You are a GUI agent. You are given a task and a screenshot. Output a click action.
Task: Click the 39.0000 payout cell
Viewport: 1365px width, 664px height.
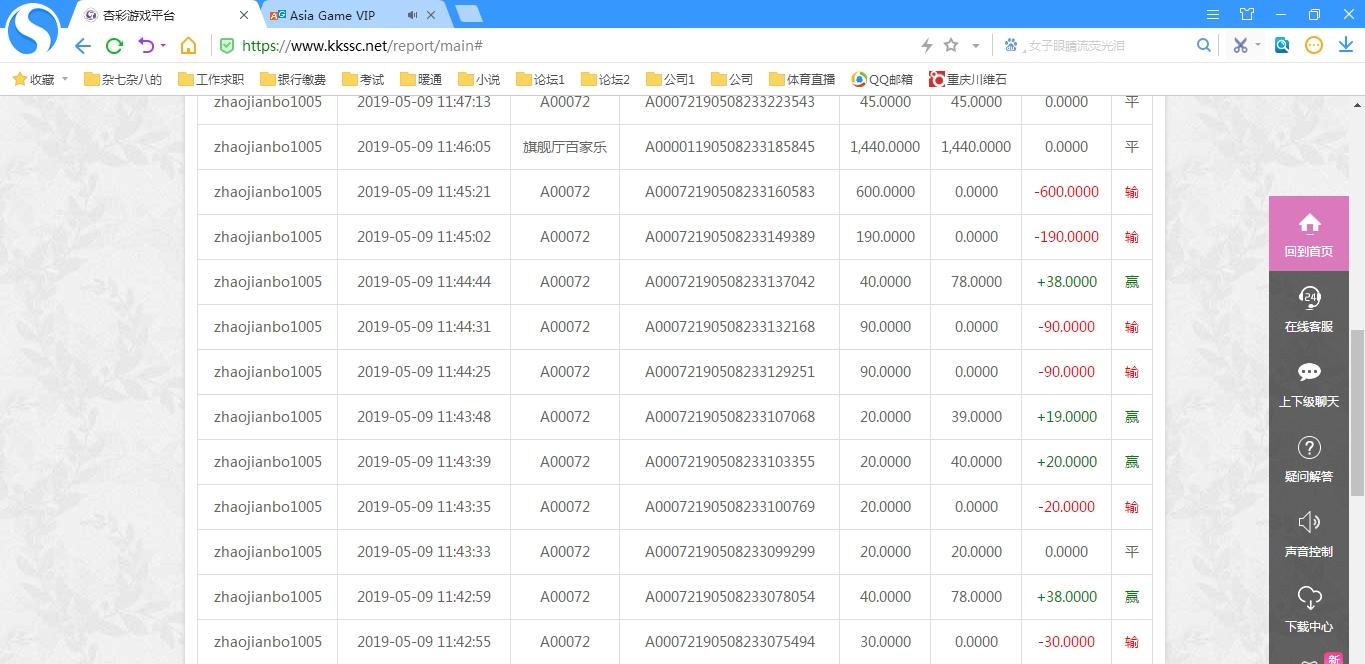click(x=976, y=417)
